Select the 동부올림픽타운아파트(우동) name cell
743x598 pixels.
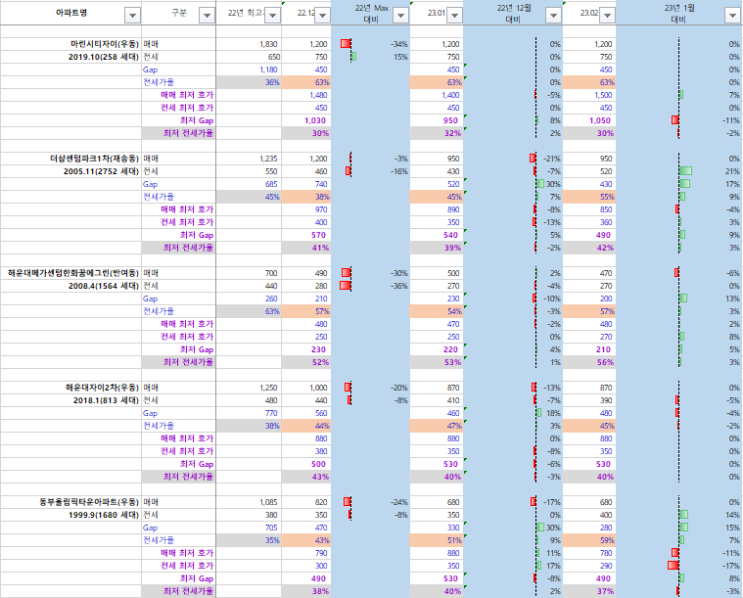coord(71,502)
